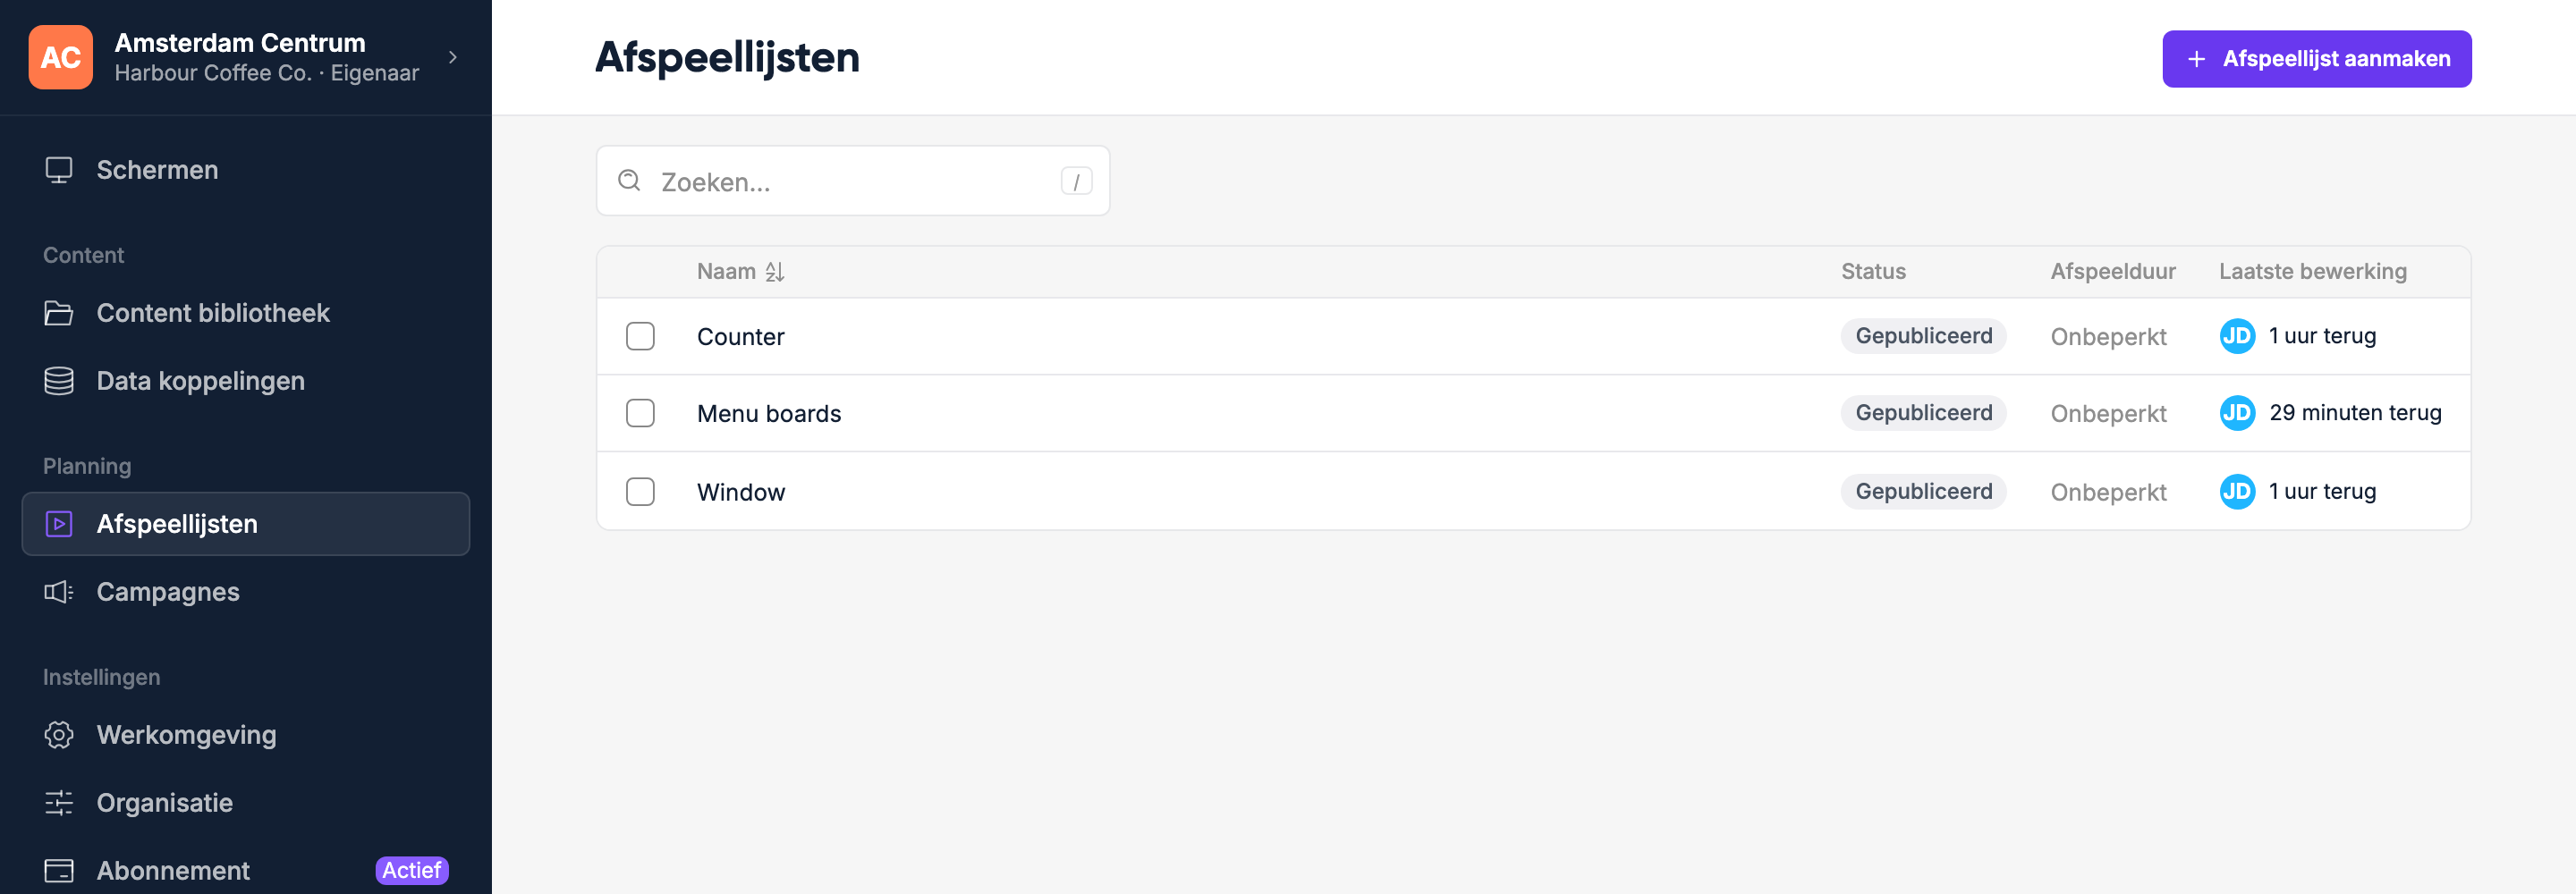Open the Menu boards playlist
Image resolution: width=2576 pixels, height=894 pixels.
(x=768, y=414)
